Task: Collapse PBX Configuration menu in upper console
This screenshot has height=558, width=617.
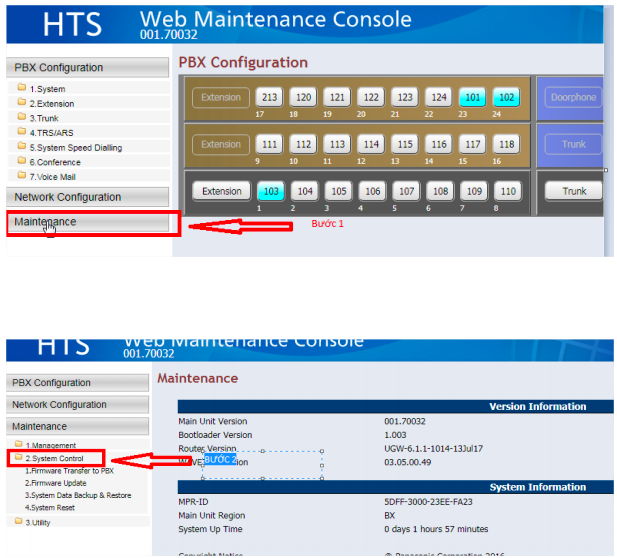Action: point(88,67)
